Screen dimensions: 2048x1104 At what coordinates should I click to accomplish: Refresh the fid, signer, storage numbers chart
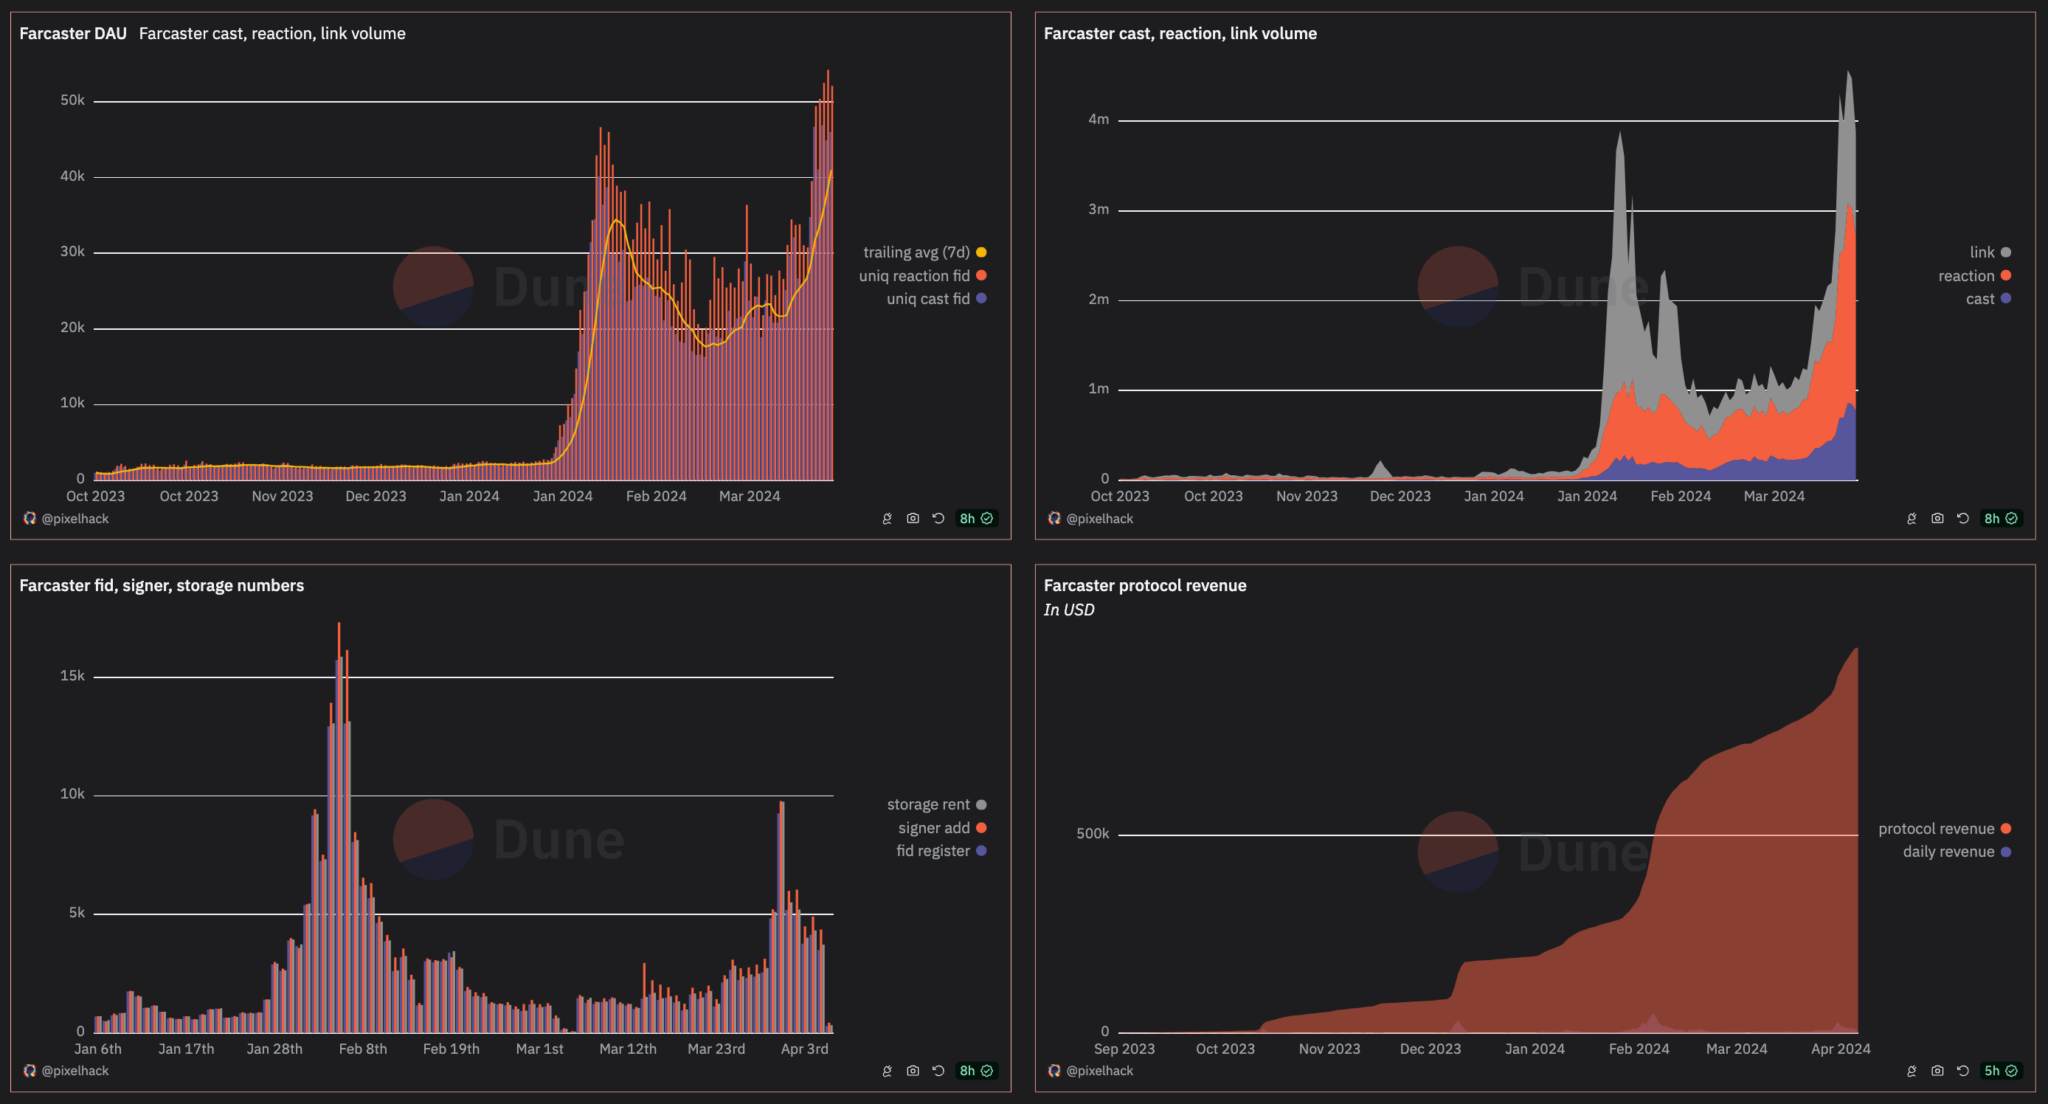tap(938, 1070)
